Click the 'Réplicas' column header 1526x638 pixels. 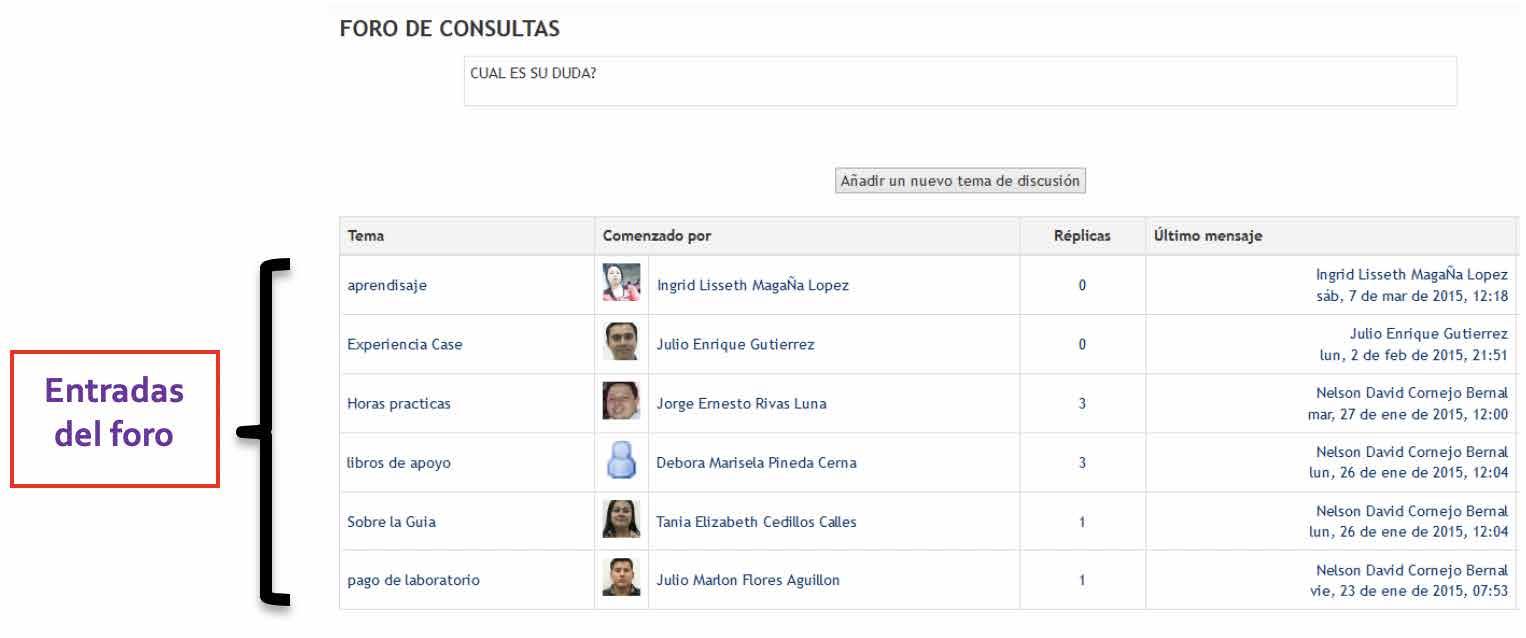[1082, 236]
